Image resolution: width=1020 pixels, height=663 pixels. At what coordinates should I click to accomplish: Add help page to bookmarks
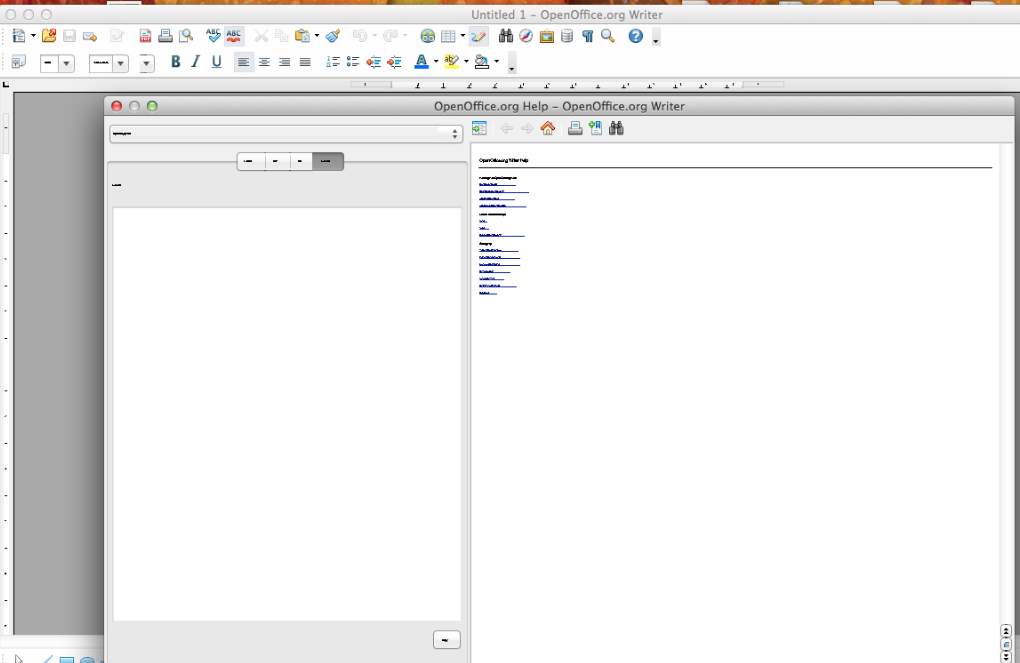pos(596,128)
